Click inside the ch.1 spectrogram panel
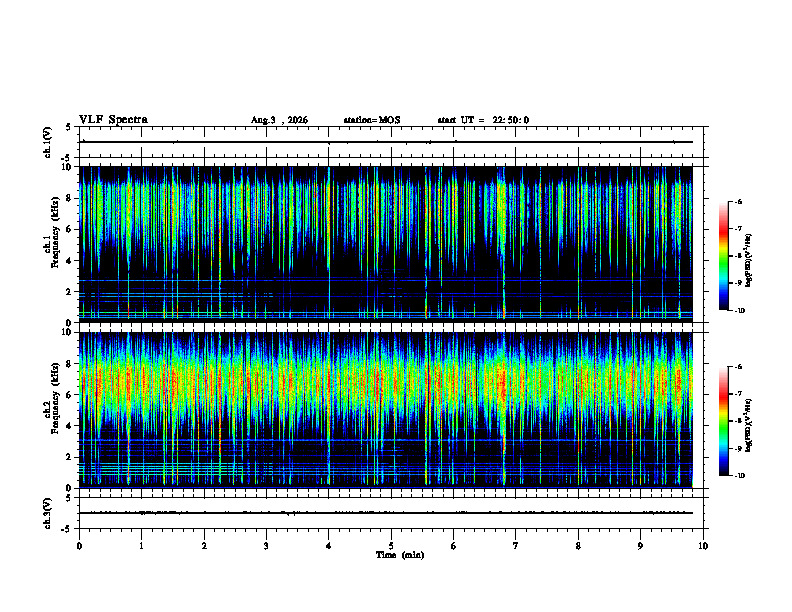This screenshot has height=612, width=792. point(386,244)
